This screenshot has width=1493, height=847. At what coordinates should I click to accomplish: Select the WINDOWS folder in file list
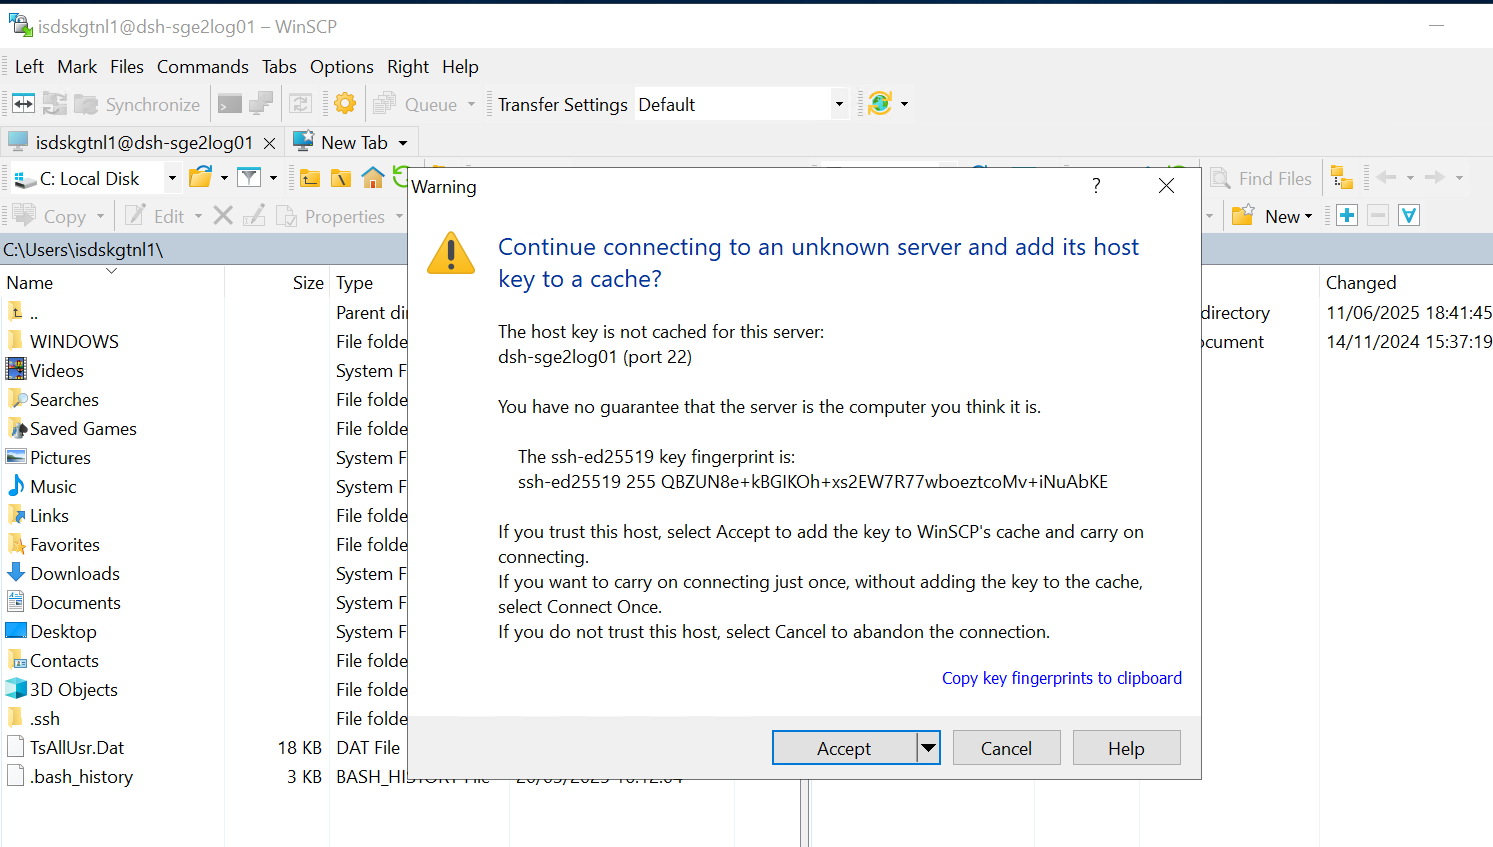73,341
